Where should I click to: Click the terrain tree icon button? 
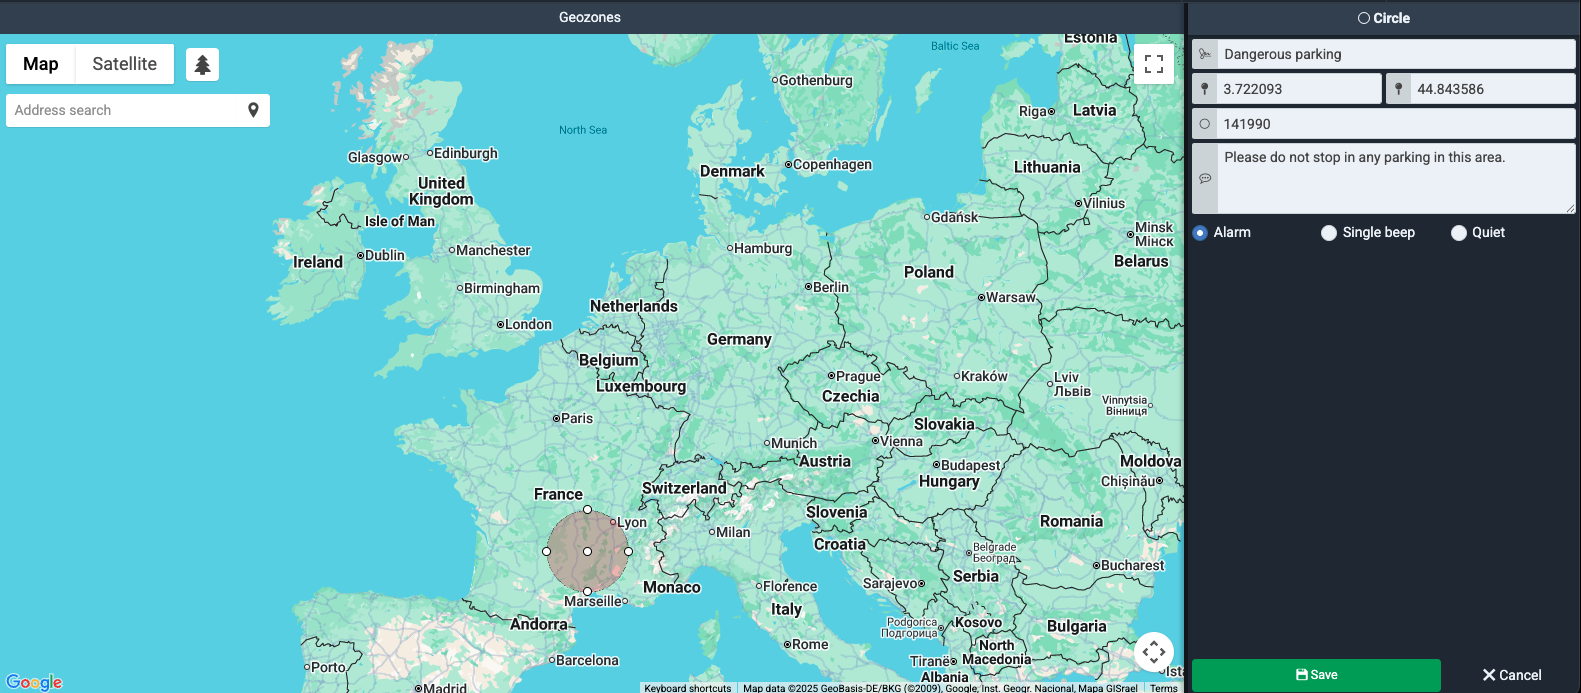pyautogui.click(x=202, y=65)
